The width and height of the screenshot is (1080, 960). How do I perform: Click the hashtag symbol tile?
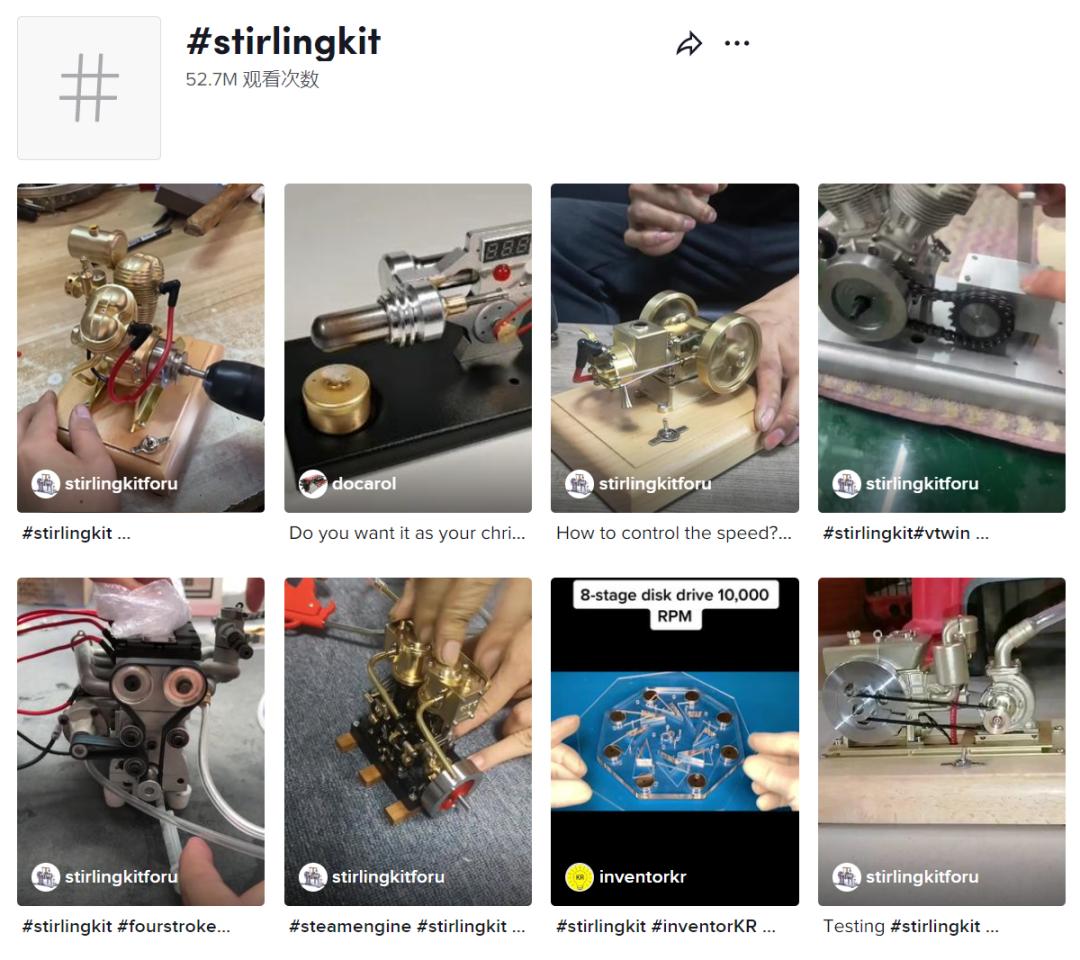click(x=89, y=88)
